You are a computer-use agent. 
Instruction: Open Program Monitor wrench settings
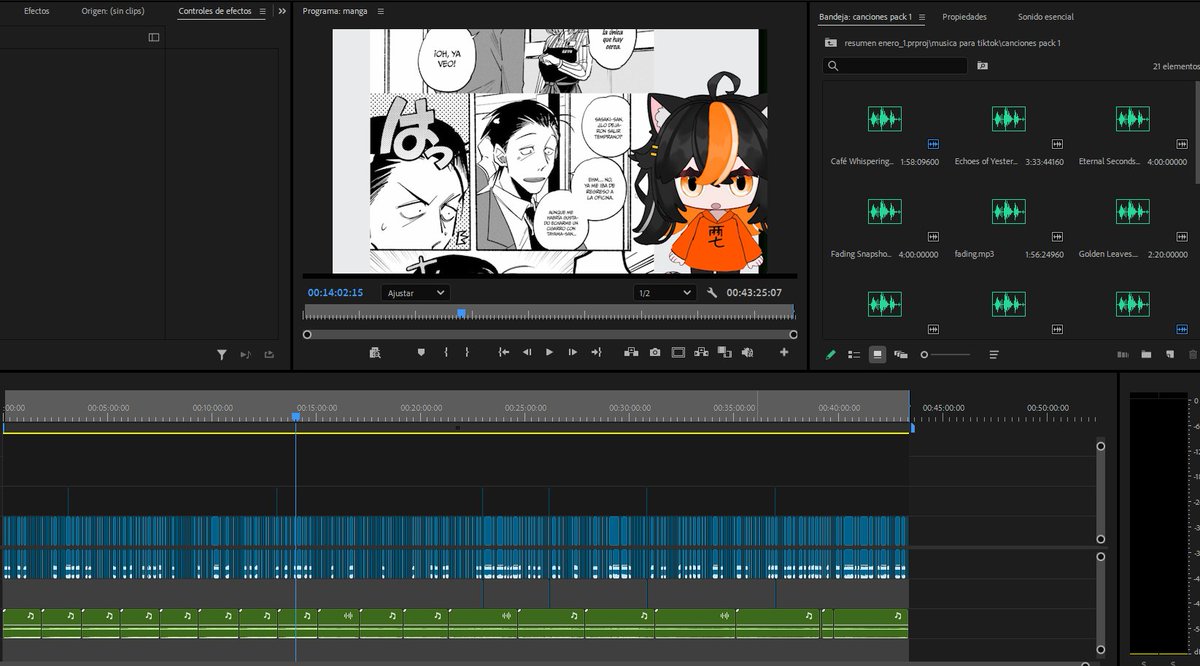712,293
